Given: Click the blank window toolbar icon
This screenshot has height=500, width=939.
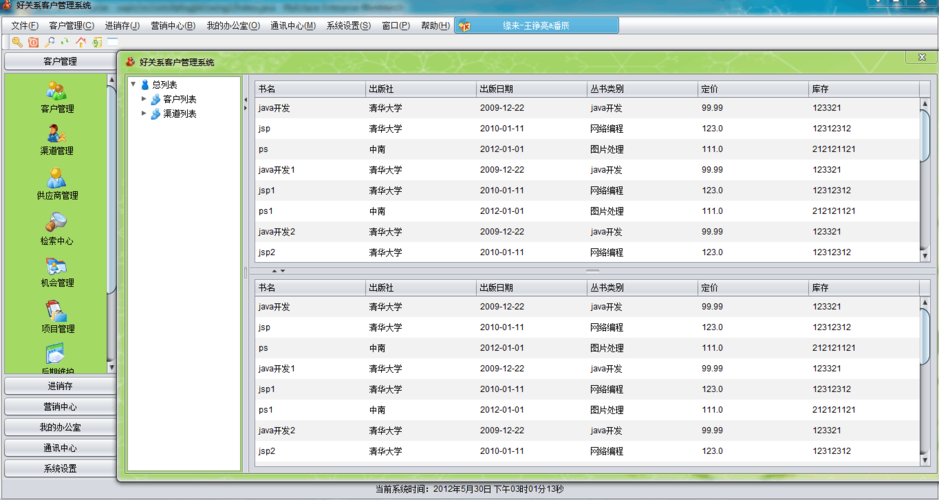Looking at the screenshot, I should point(113,41).
